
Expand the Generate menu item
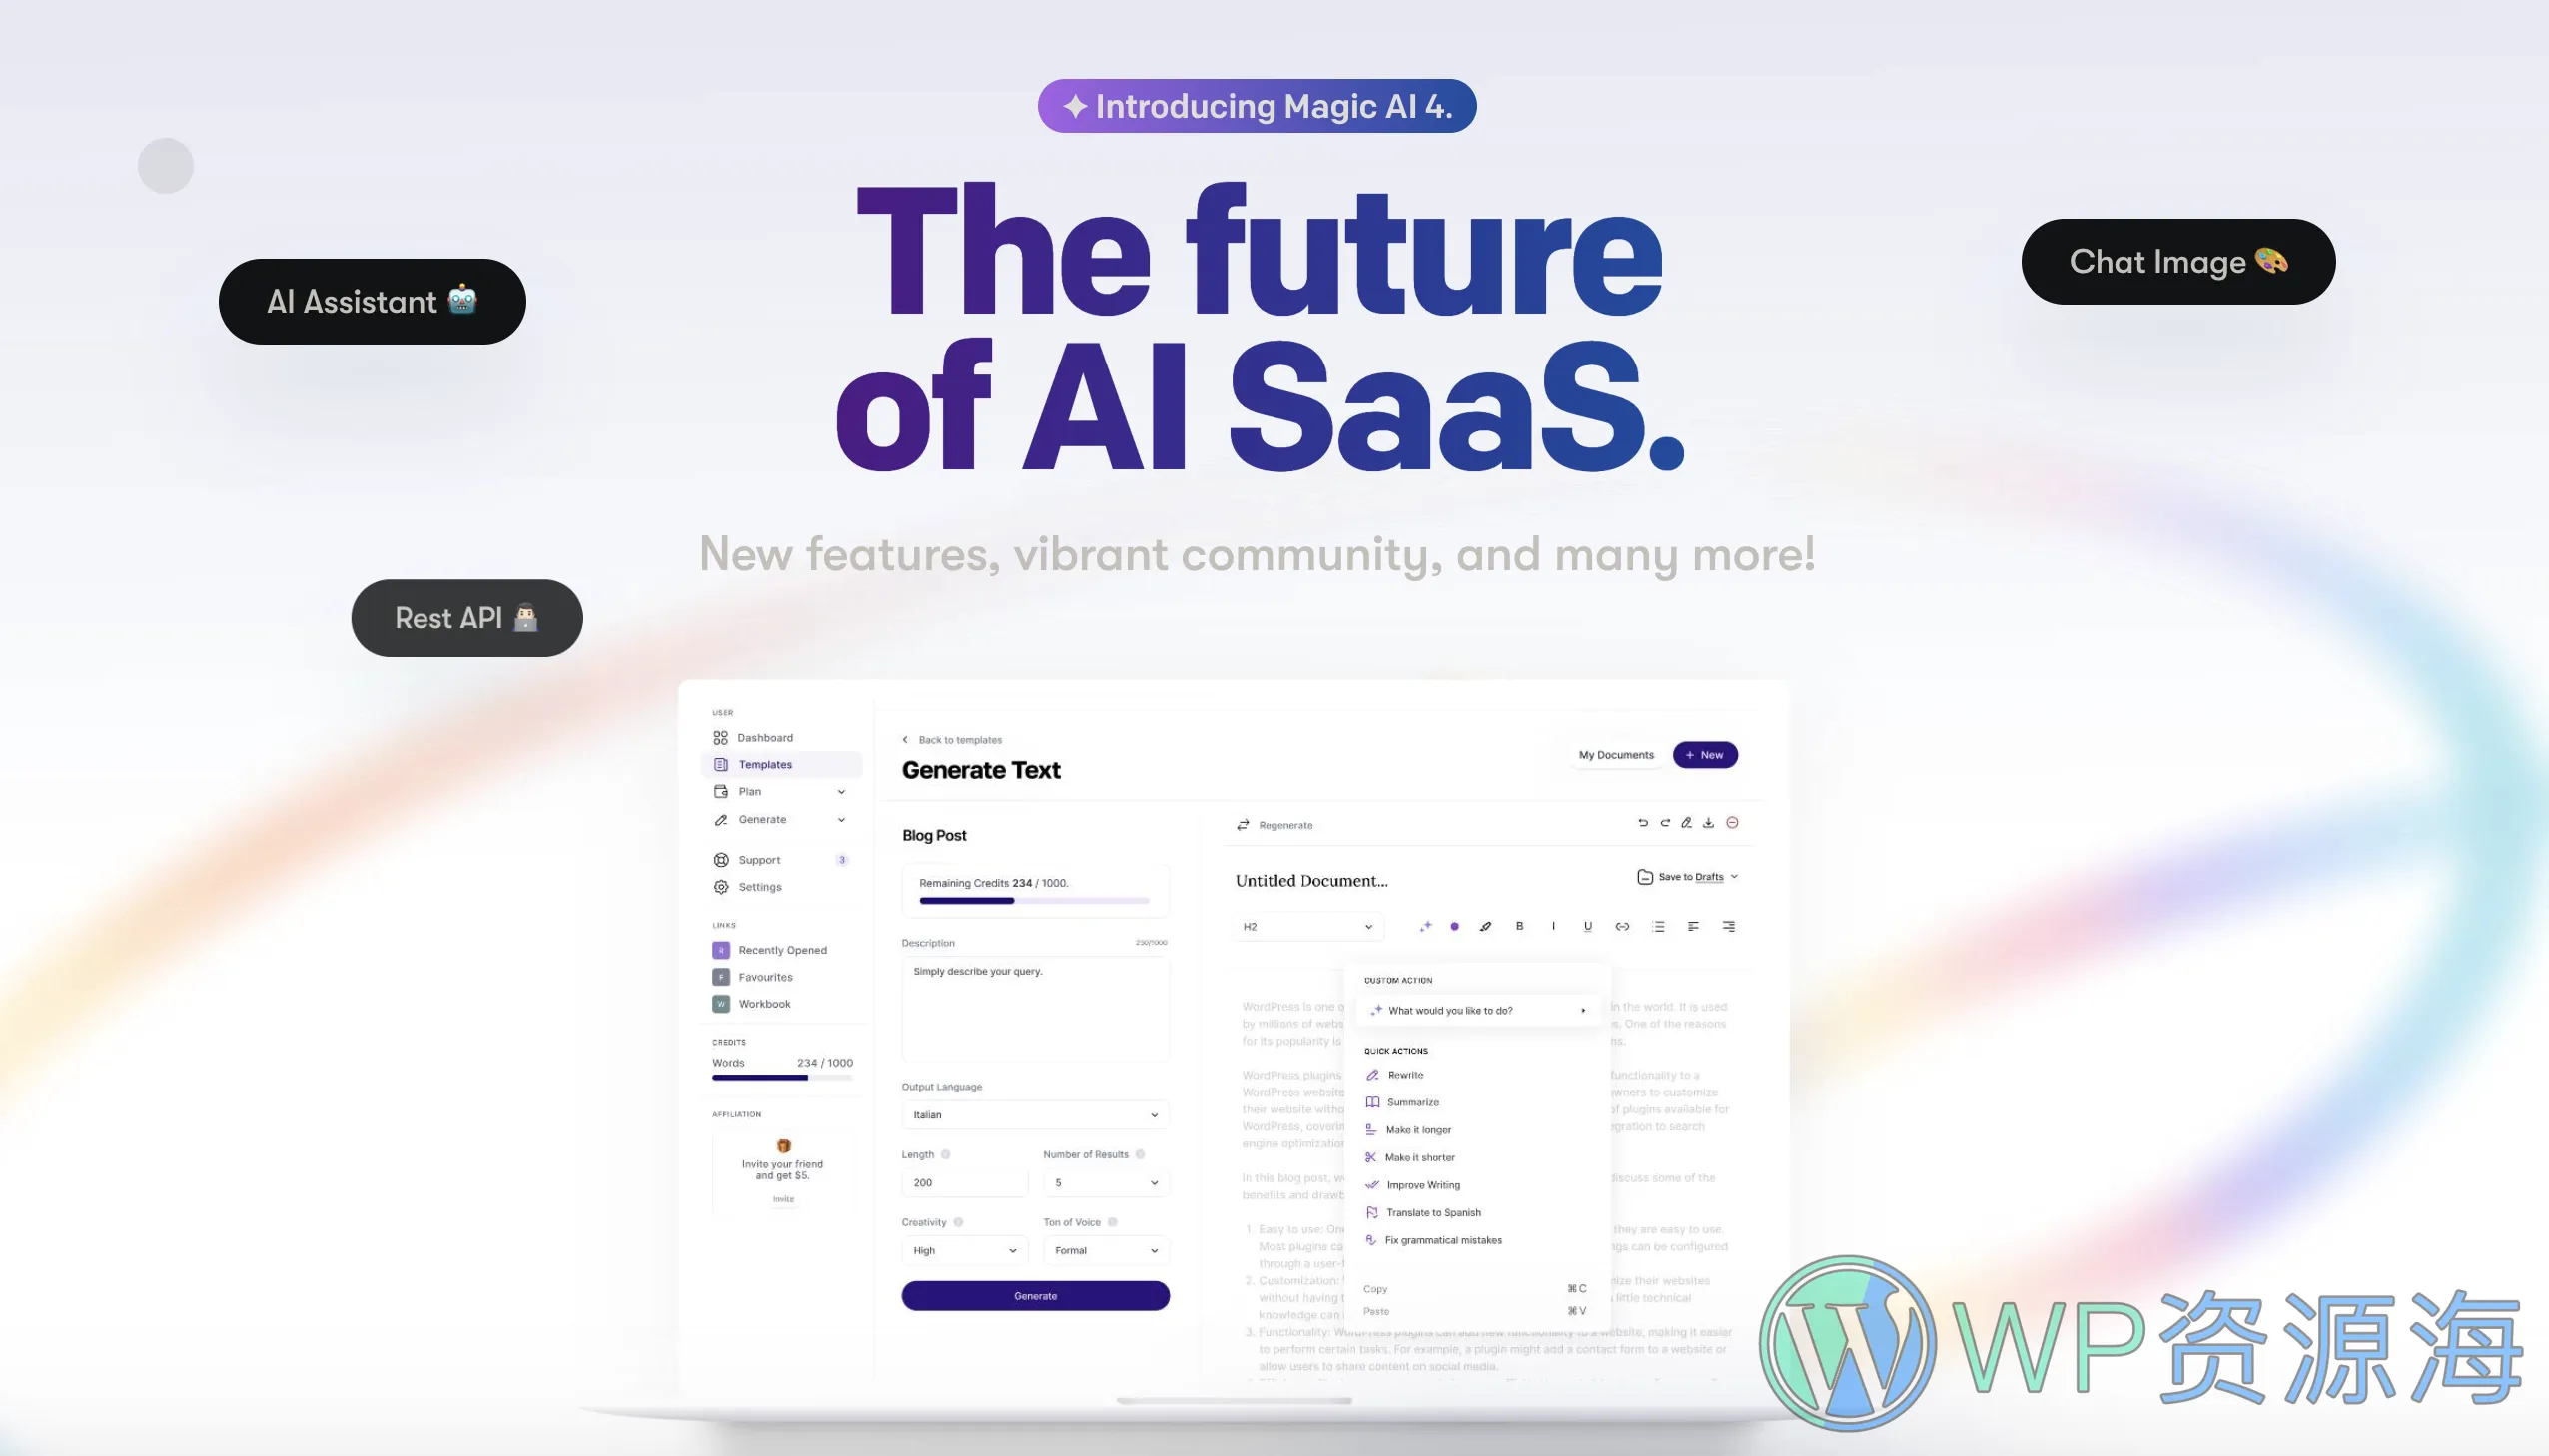tap(842, 819)
